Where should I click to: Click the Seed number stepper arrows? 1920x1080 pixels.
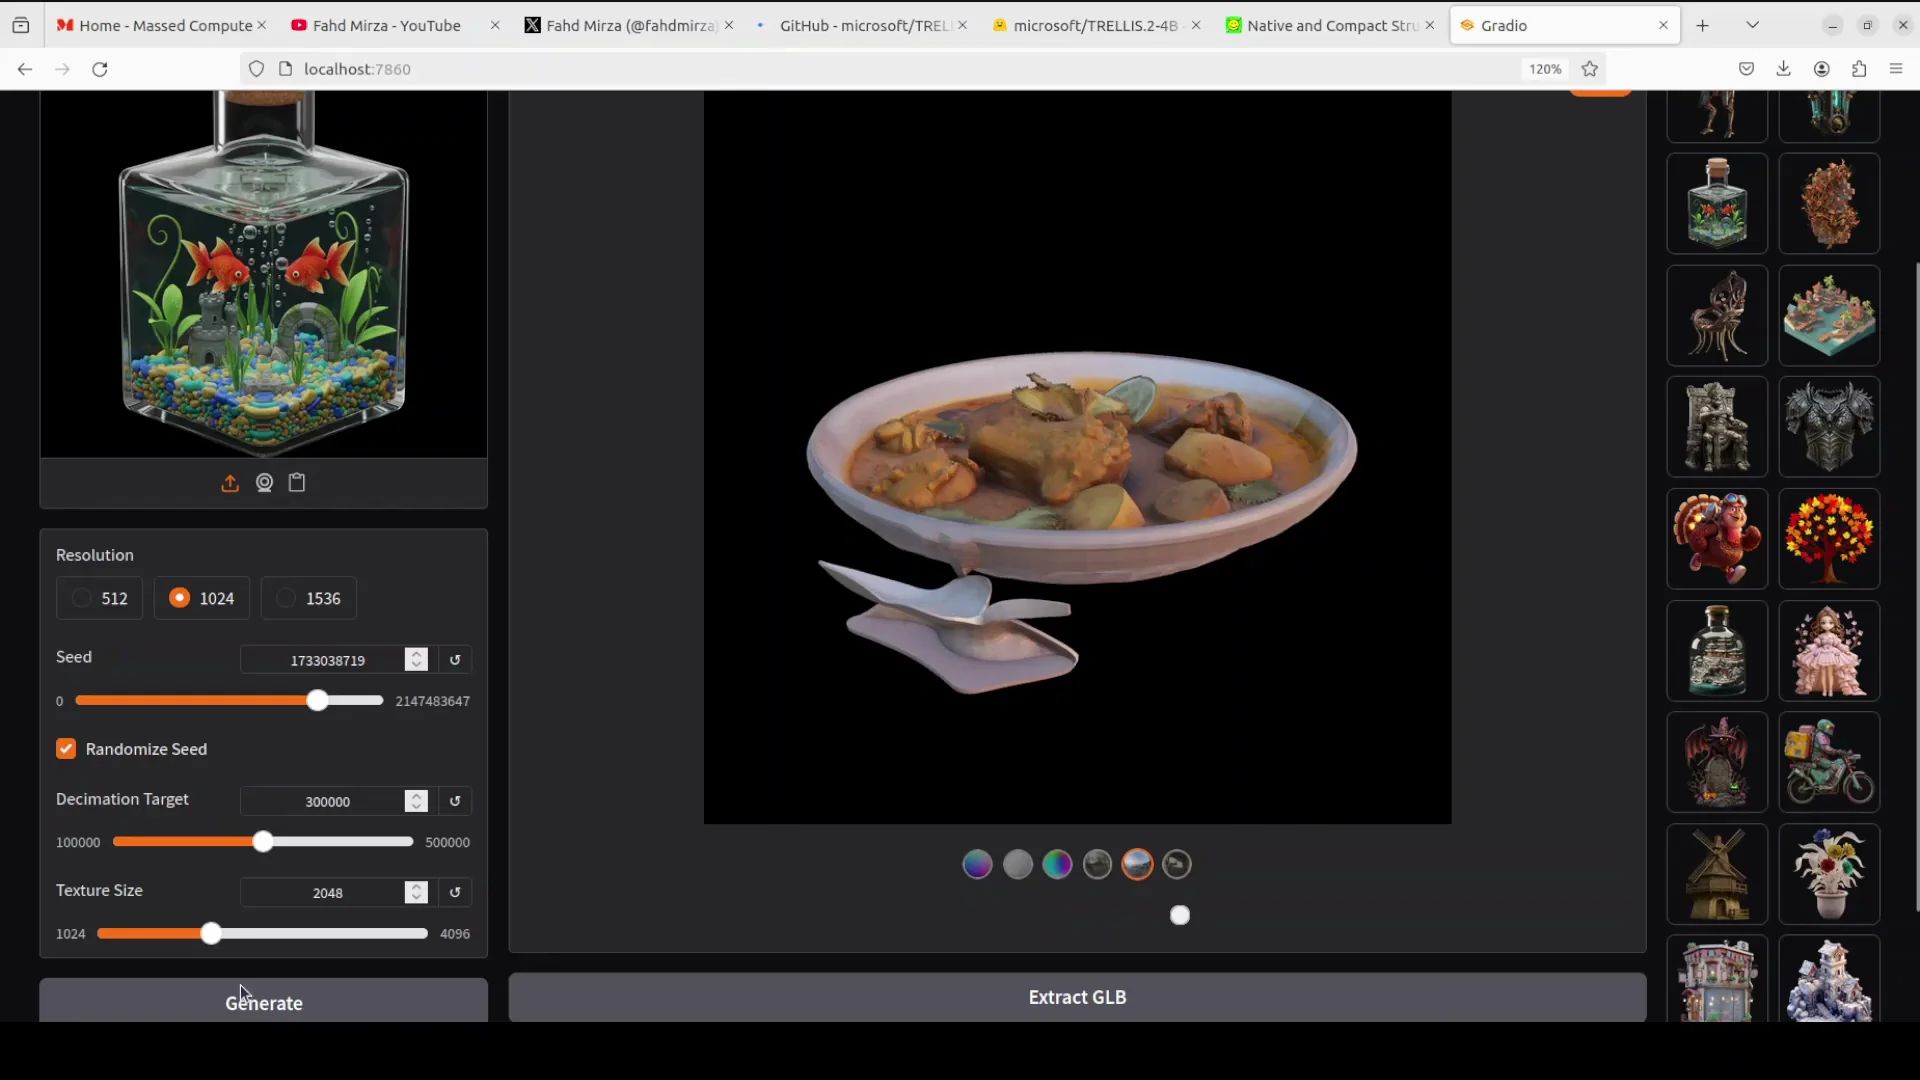[416, 660]
